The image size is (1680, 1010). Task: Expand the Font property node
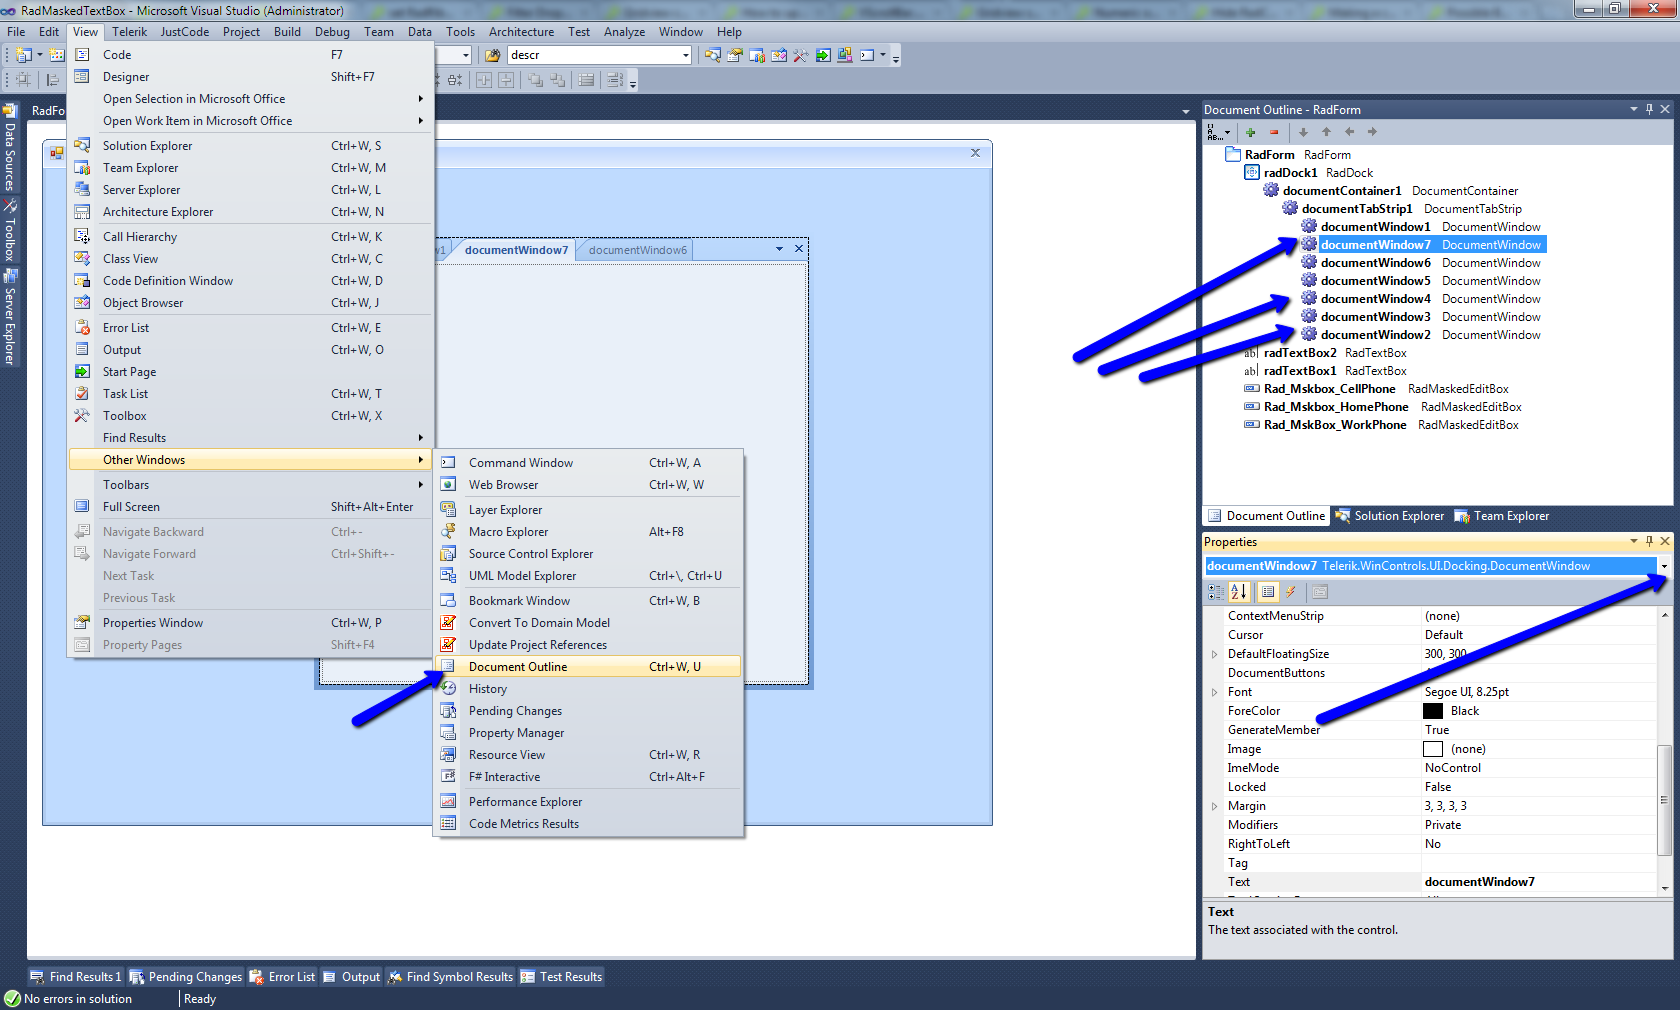click(x=1215, y=692)
